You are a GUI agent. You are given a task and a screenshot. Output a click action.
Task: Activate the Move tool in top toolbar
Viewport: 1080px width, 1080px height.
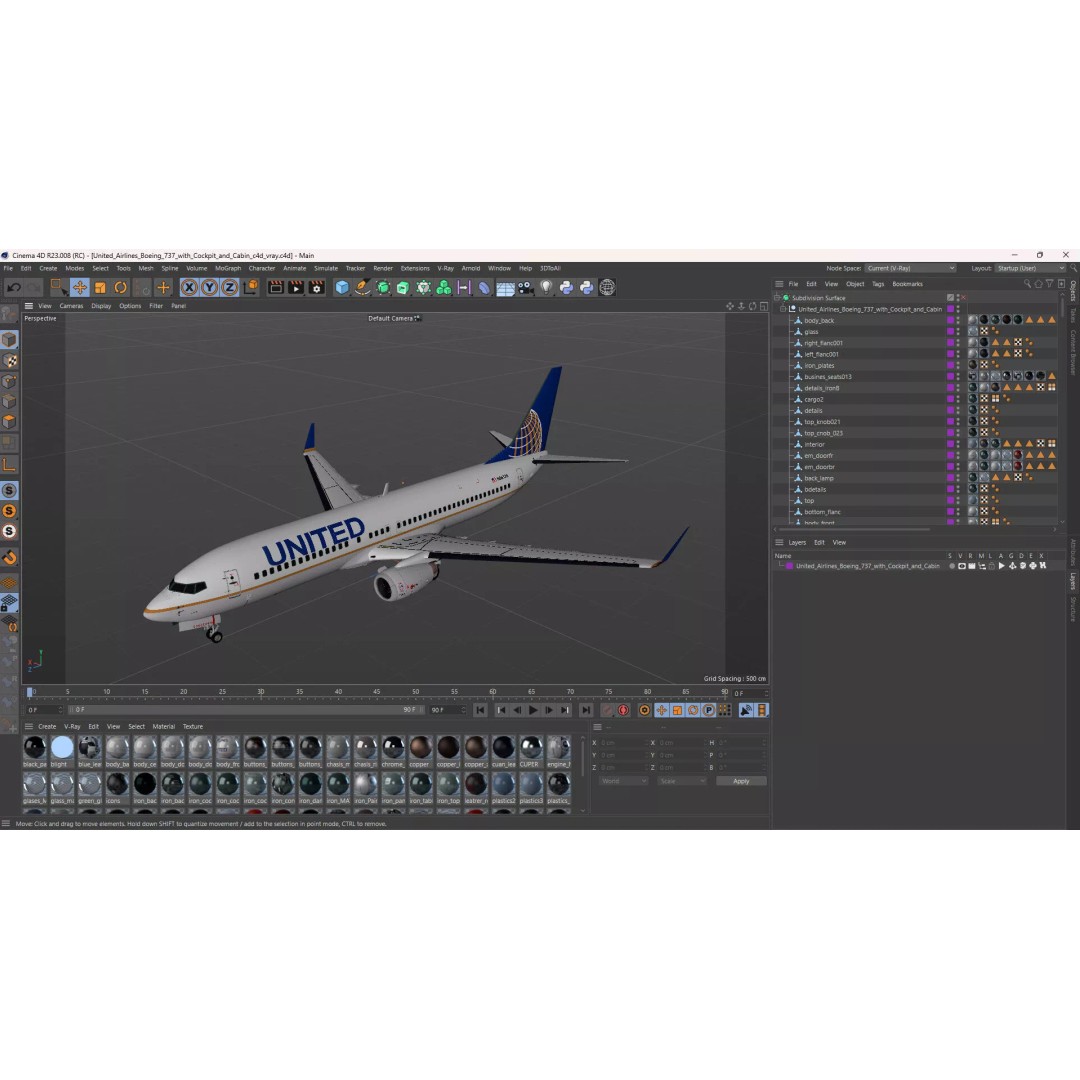(x=80, y=287)
